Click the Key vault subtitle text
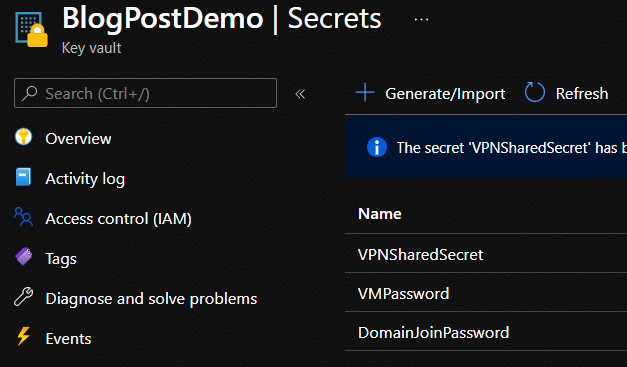 (x=91, y=48)
